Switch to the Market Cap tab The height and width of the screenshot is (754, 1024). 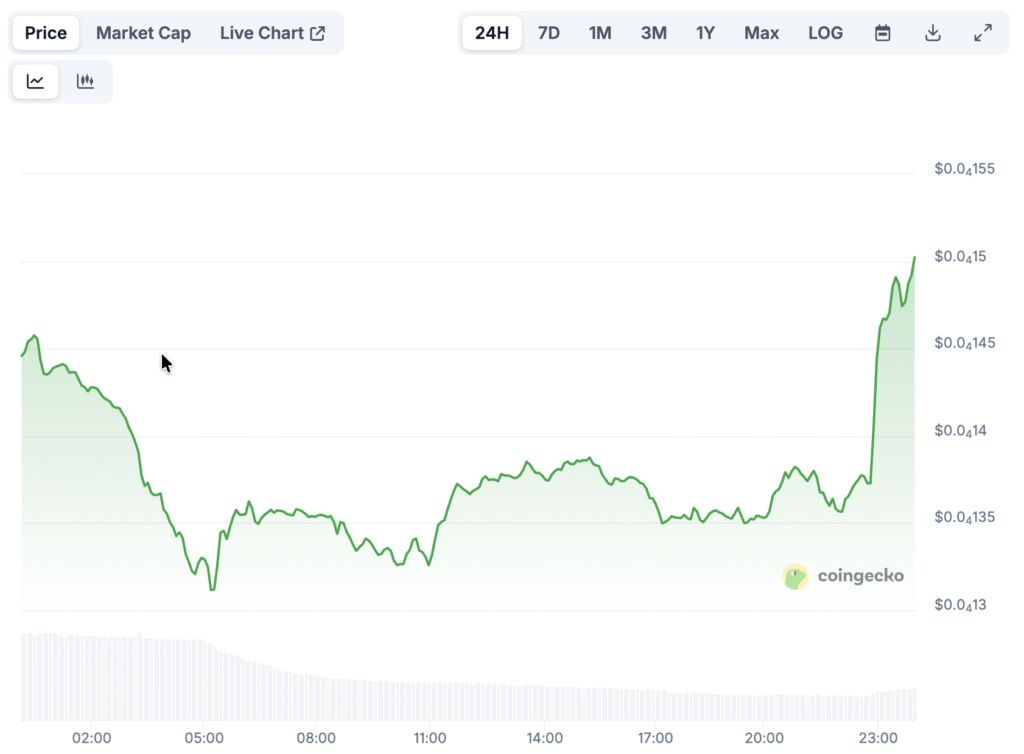tap(143, 33)
